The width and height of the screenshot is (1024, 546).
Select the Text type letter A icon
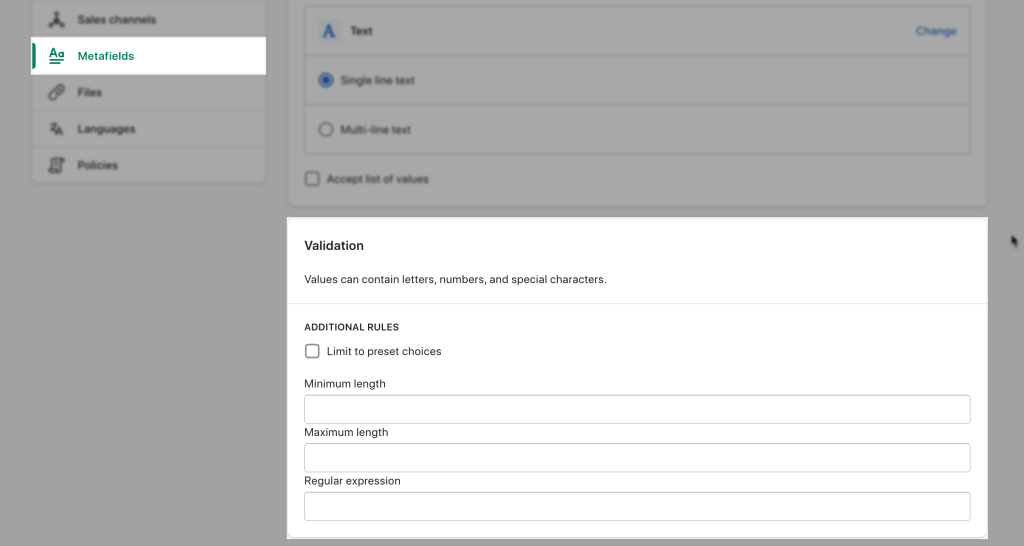329,31
